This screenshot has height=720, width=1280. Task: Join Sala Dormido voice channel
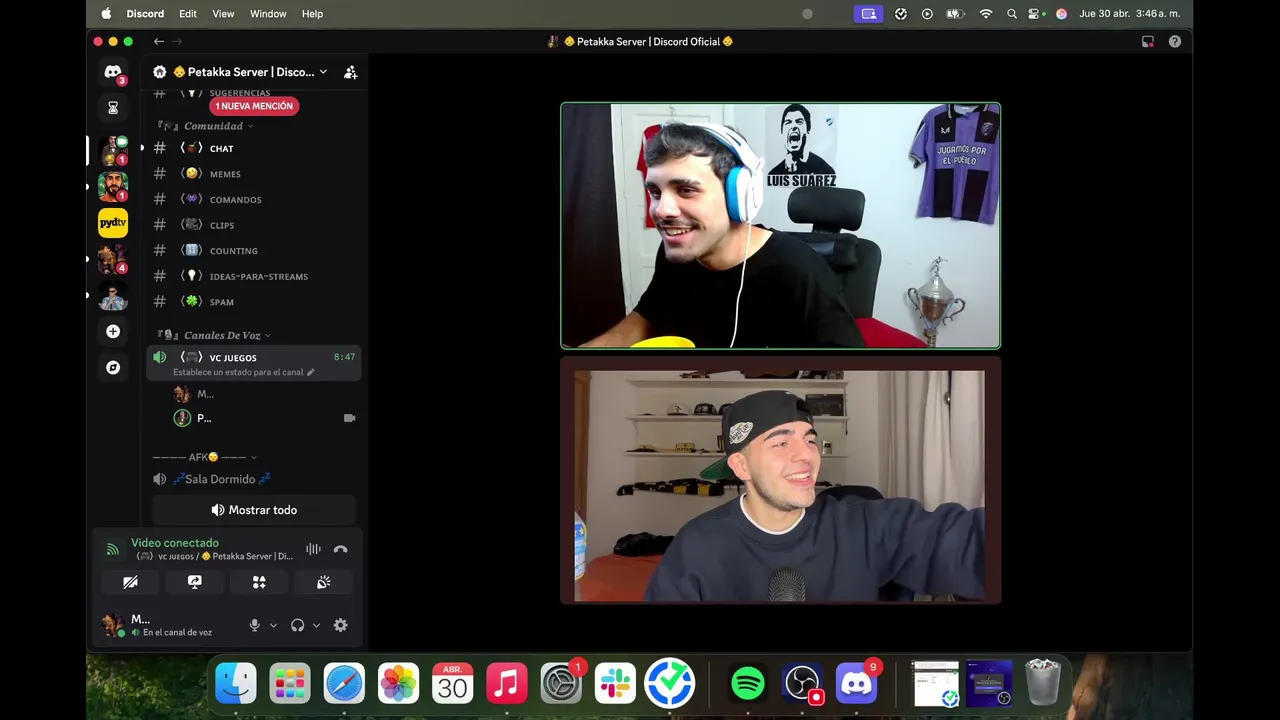[x=254, y=479]
